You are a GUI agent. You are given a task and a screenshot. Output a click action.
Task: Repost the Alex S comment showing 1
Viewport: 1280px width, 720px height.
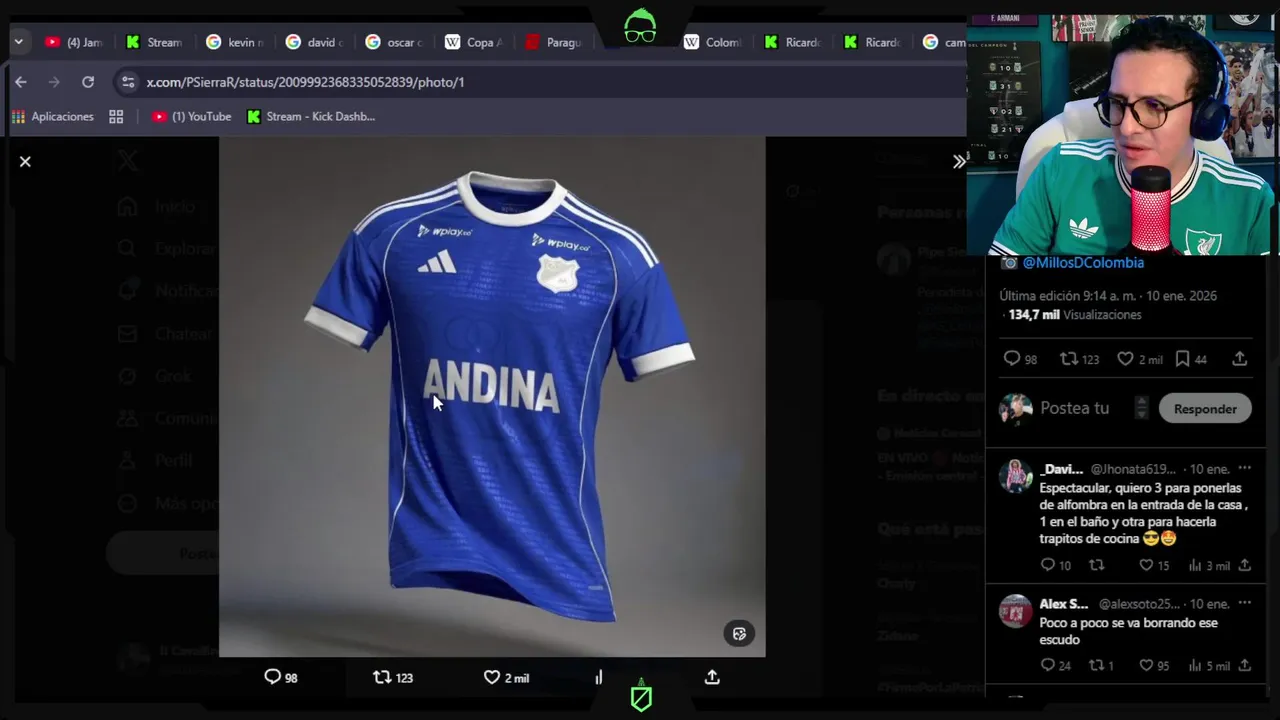click(1100, 665)
